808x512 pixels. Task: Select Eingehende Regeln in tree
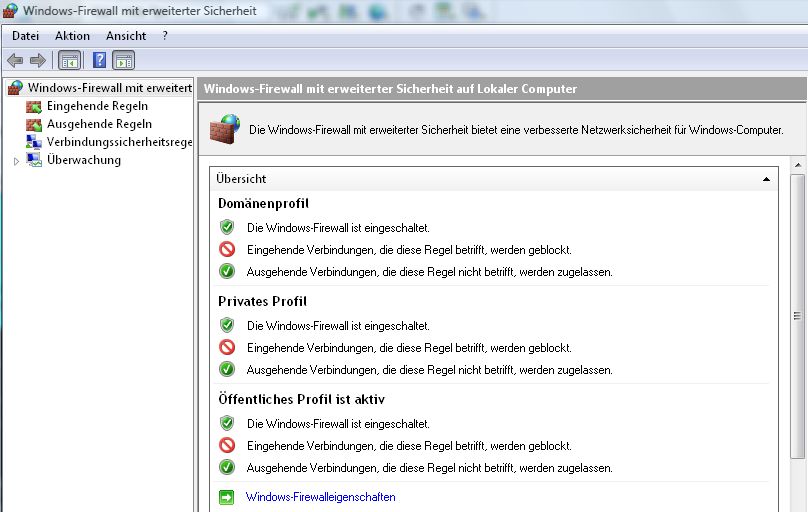tap(97, 106)
